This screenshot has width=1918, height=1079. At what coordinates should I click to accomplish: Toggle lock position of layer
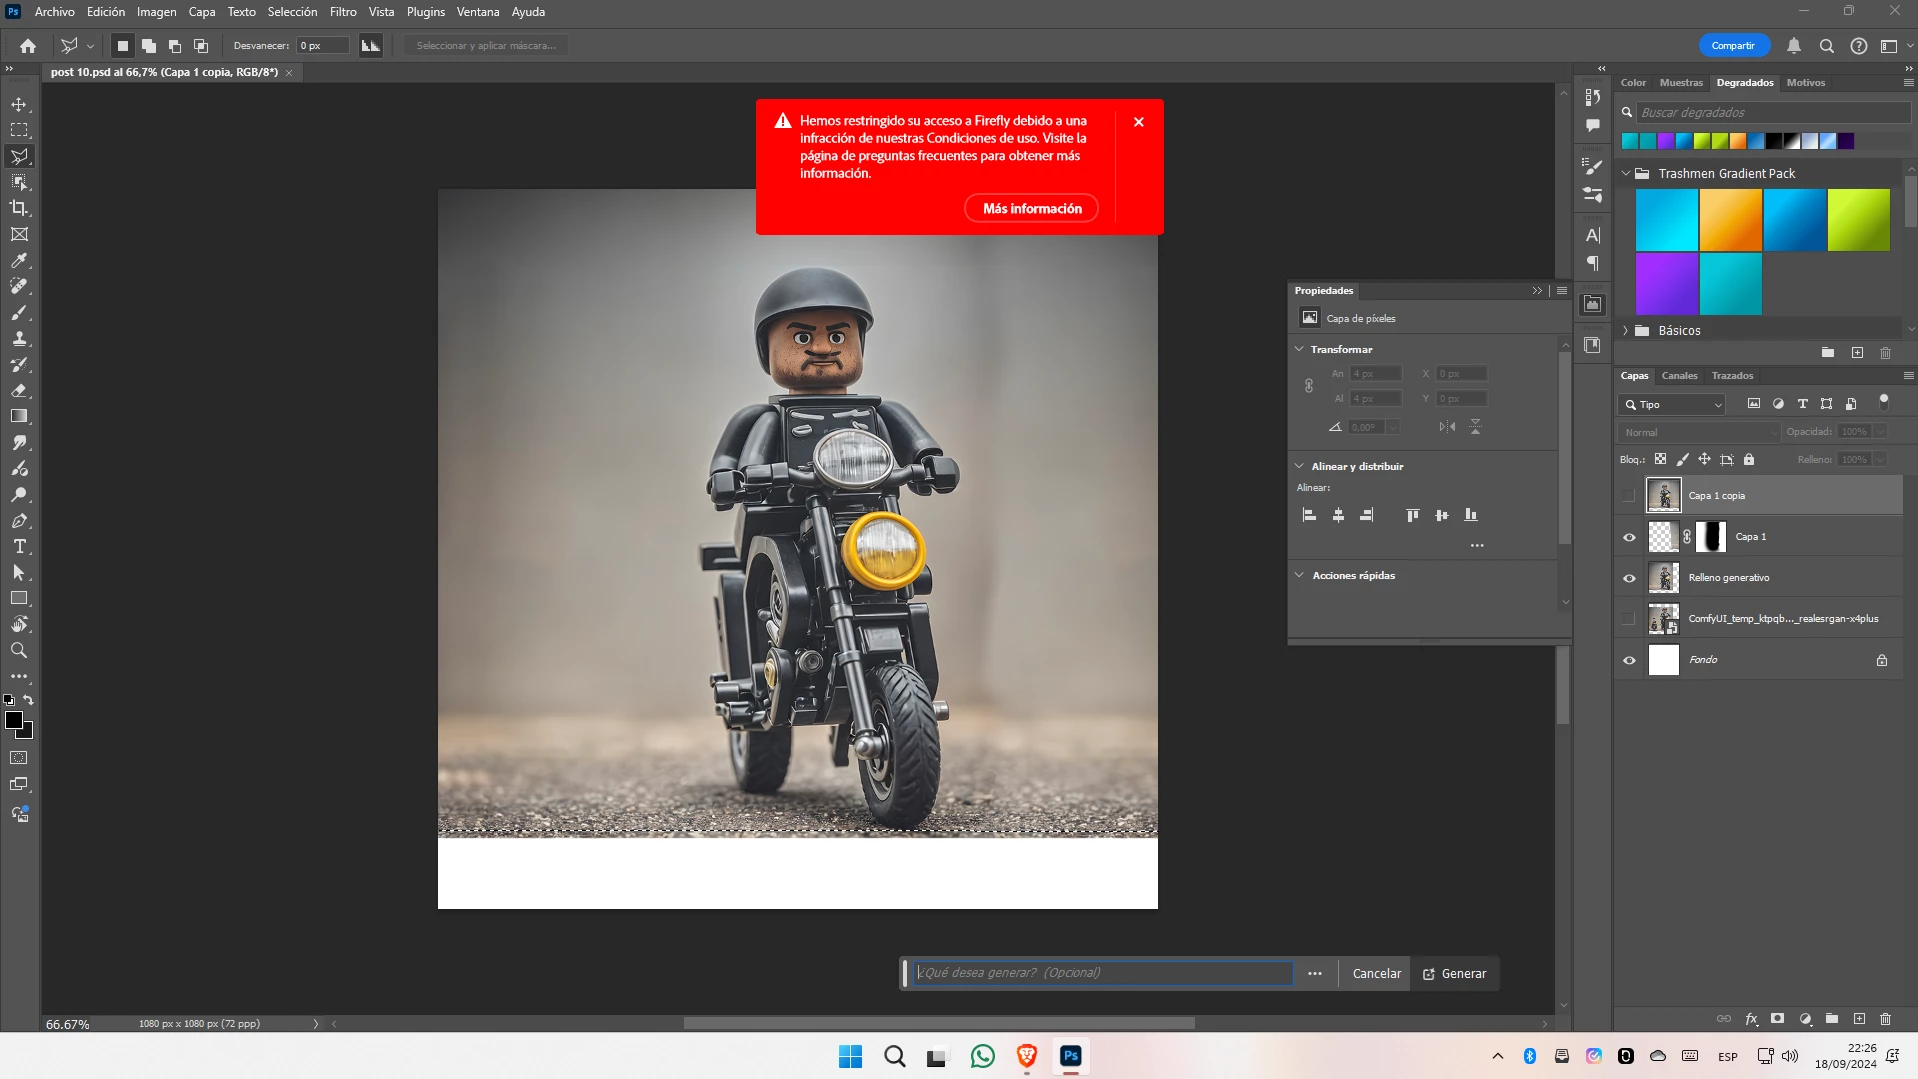pyautogui.click(x=1704, y=460)
